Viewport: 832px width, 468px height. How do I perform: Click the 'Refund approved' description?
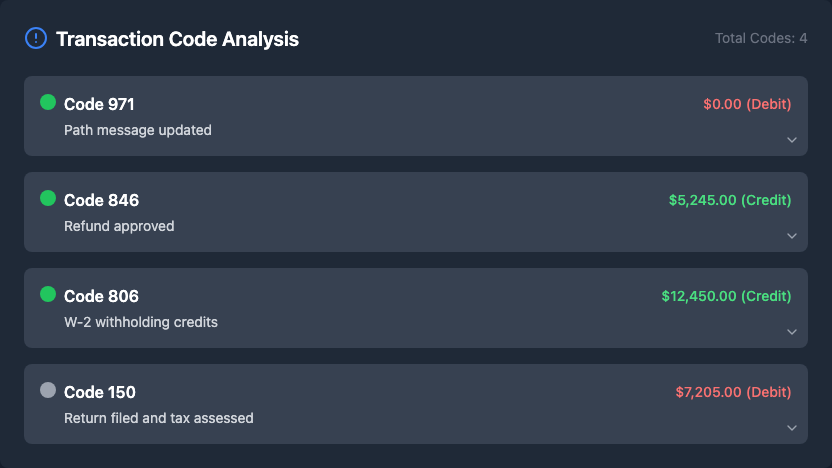coord(119,226)
